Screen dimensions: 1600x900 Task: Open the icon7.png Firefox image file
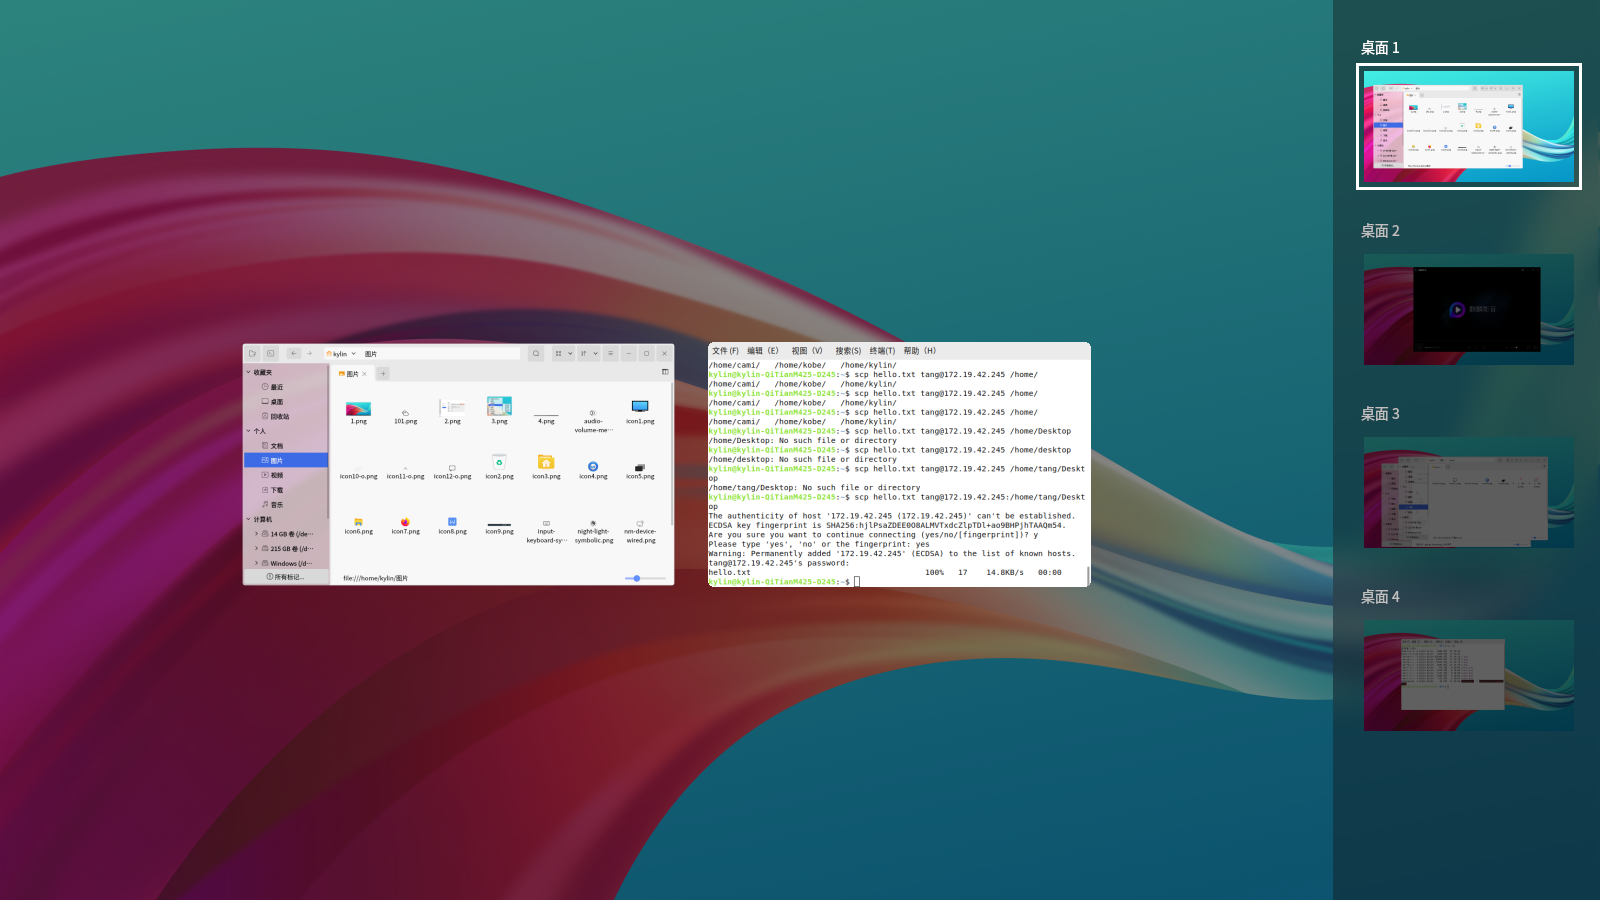405,523
